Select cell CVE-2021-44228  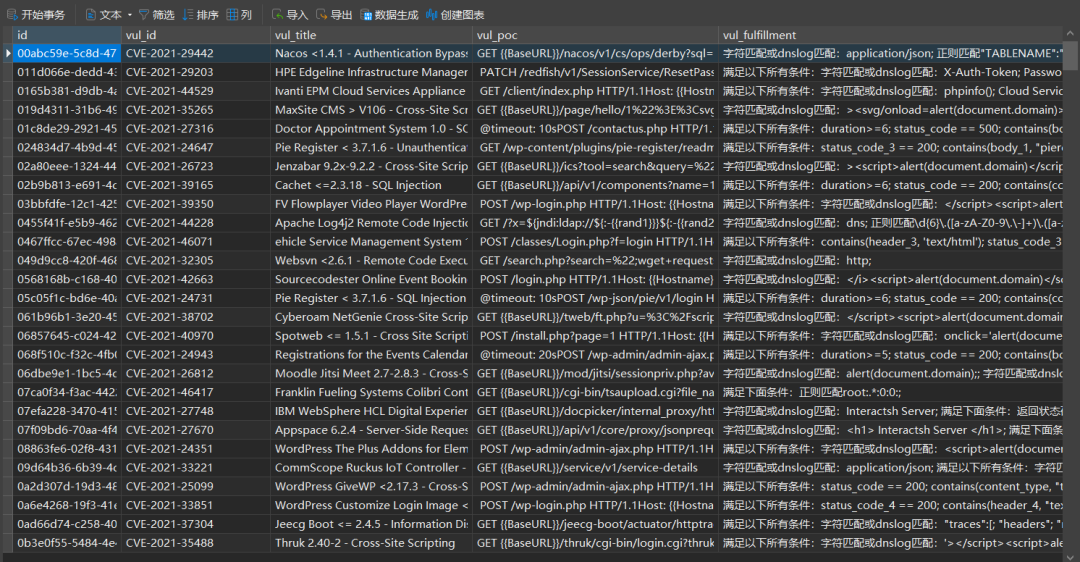click(x=196, y=222)
